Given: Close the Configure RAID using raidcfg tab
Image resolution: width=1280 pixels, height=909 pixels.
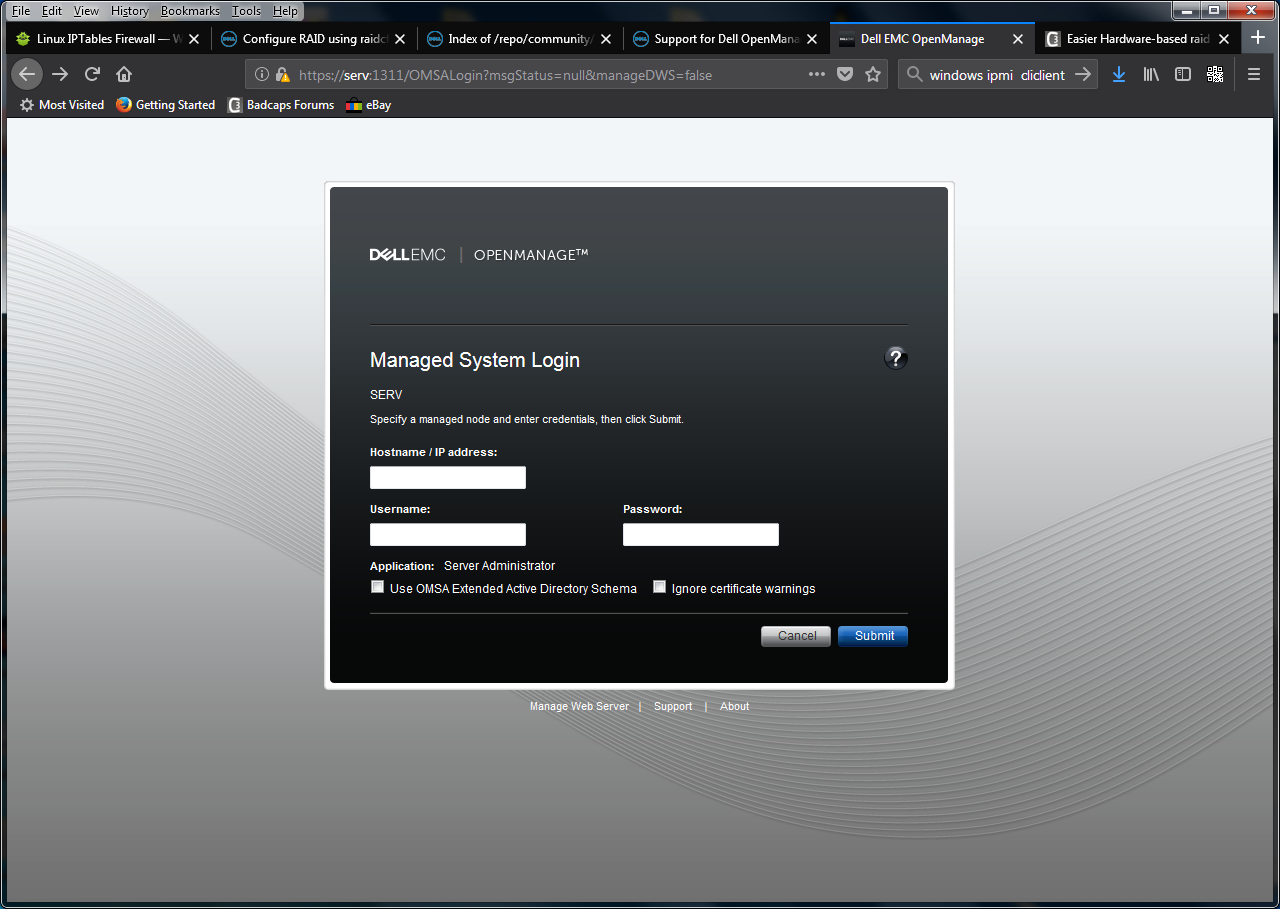Looking at the screenshot, I should pyautogui.click(x=400, y=39).
